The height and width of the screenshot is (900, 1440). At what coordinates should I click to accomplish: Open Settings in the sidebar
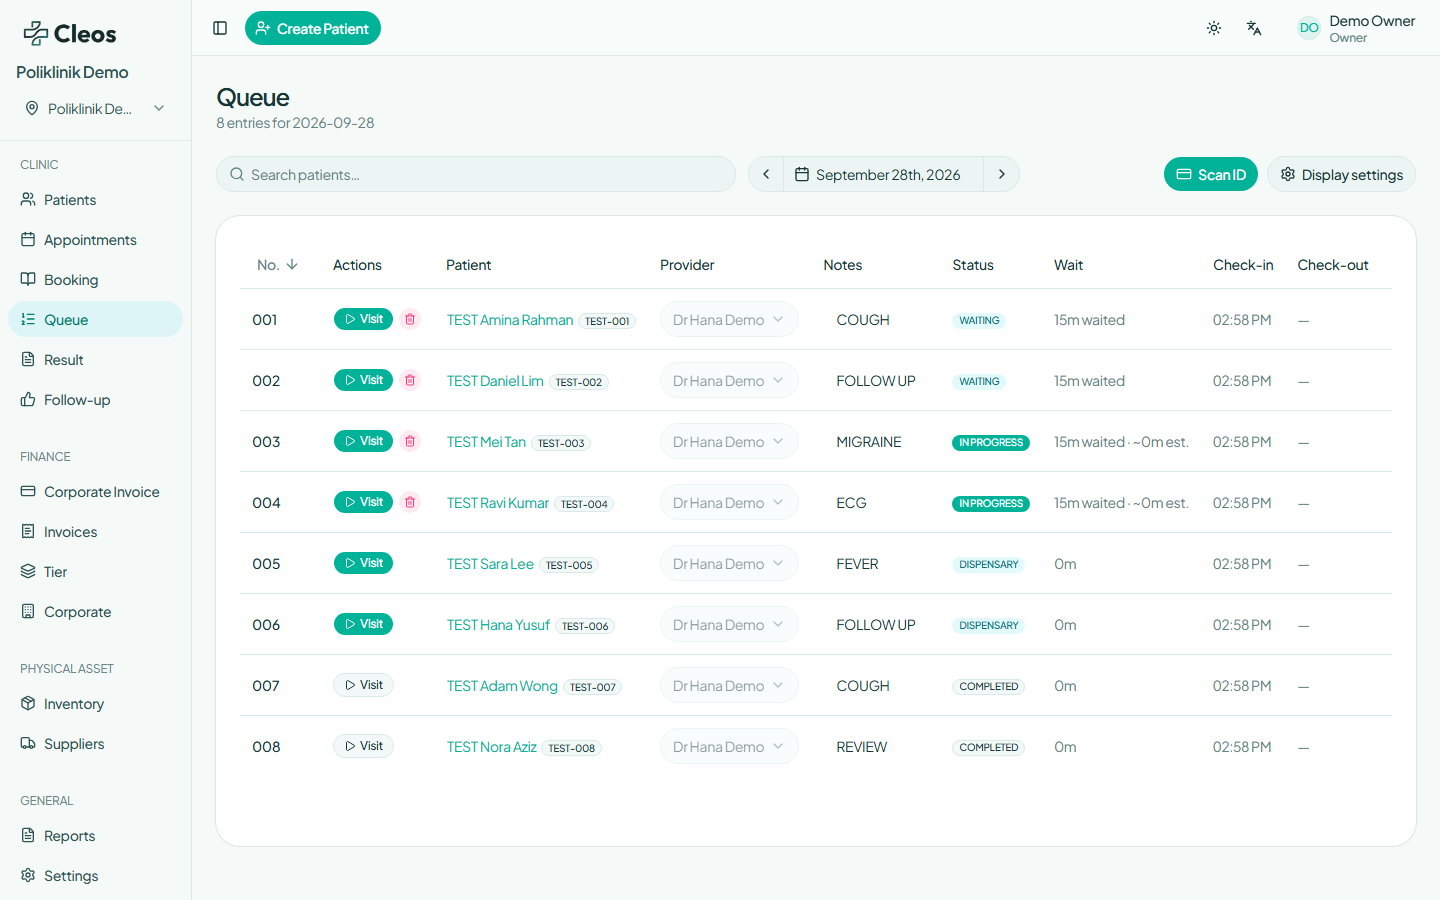[95, 876]
